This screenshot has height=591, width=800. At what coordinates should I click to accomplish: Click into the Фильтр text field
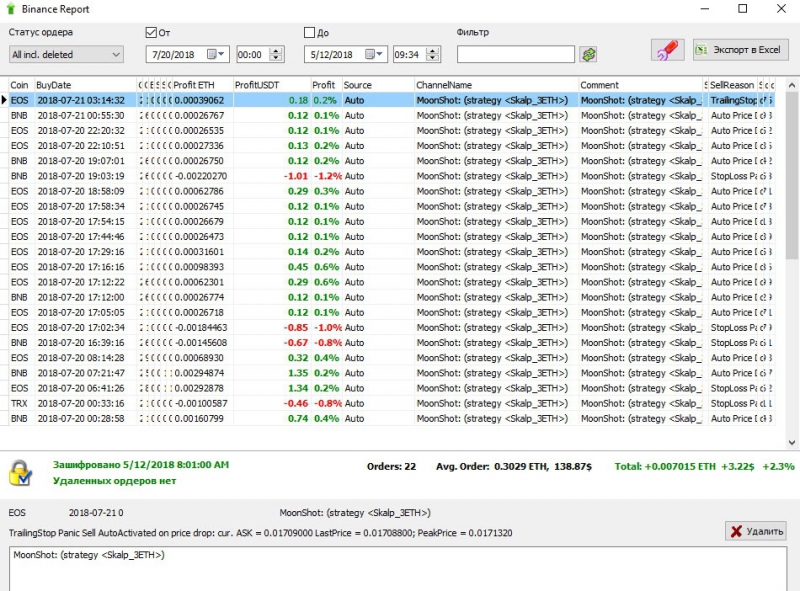[x=515, y=54]
